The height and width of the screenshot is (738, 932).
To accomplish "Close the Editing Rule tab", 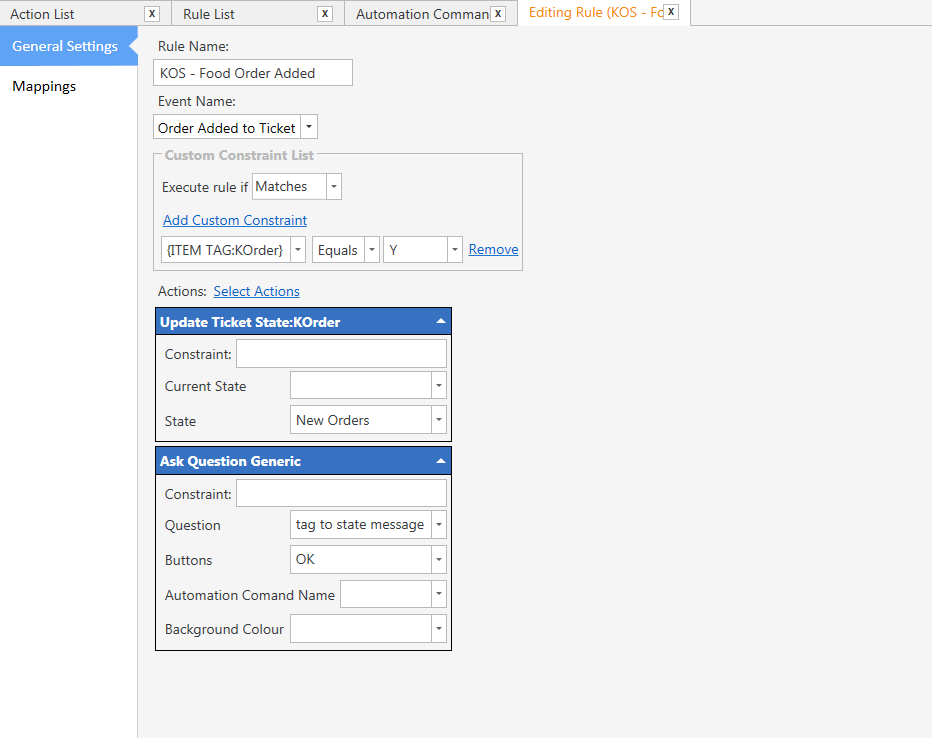I will (671, 12).
